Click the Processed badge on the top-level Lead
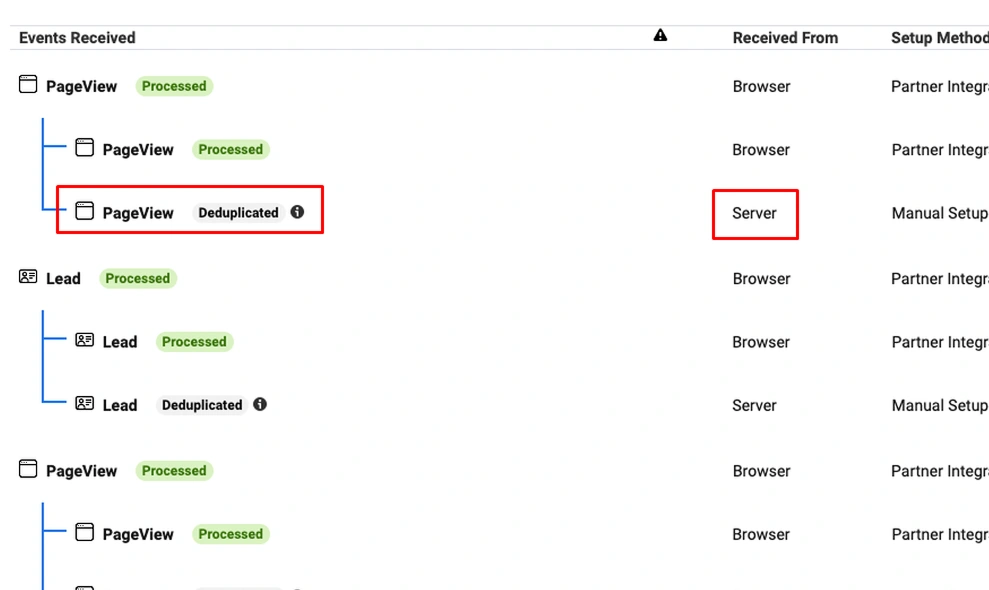 138,279
